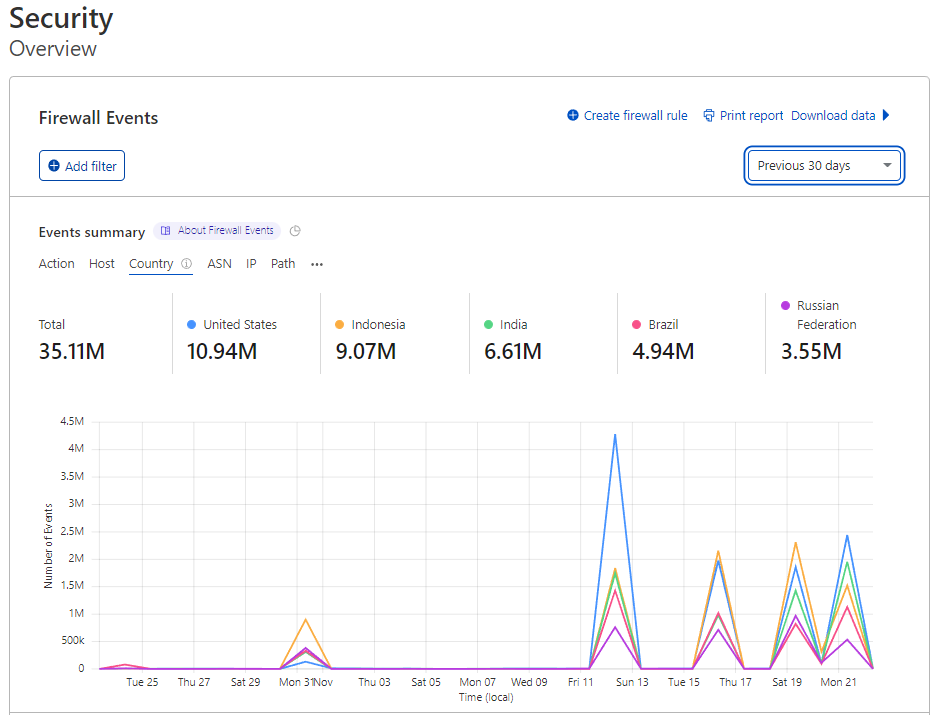Click the tallest United States peak on chart
Viewport: 950px width, 715px height.
pyautogui.click(x=615, y=435)
